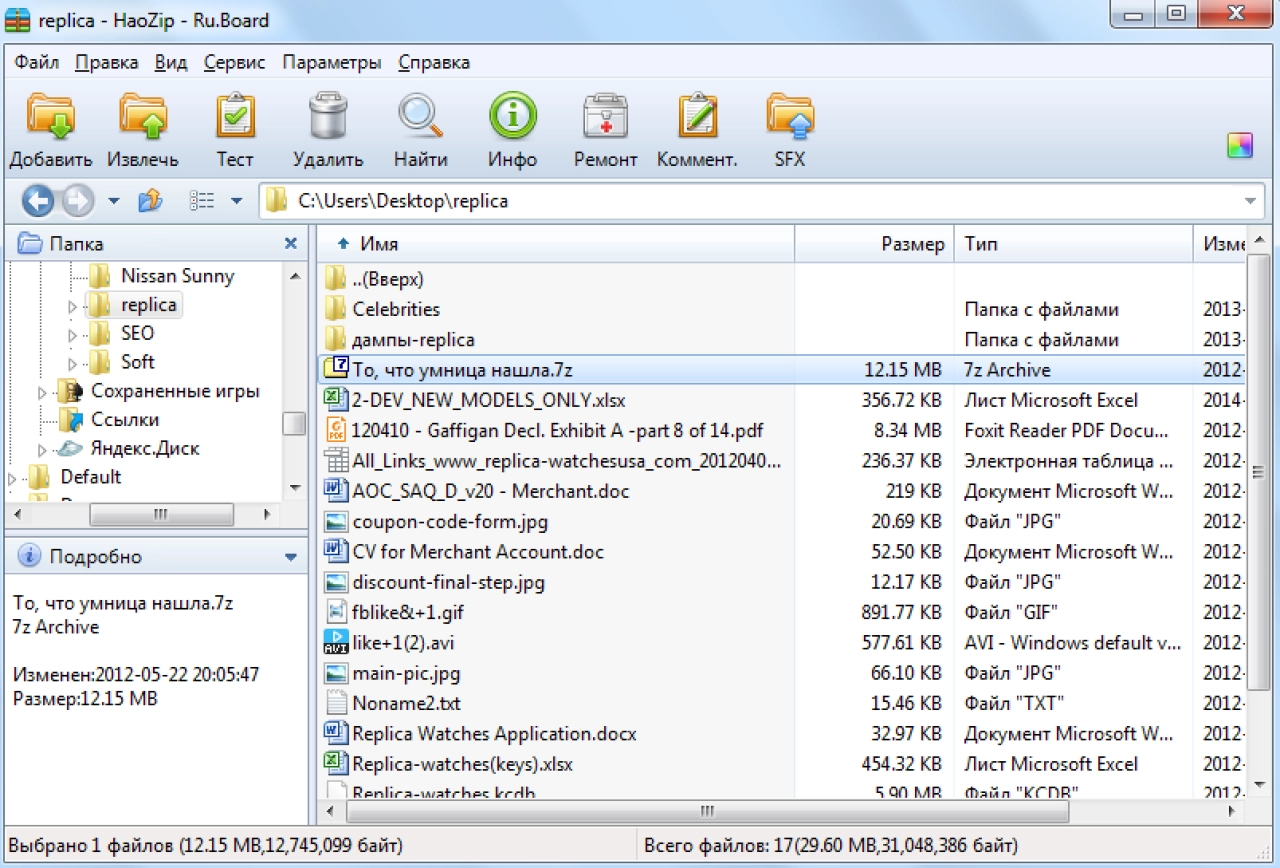Sort by the Имя column header
1280x868 pixels.
pyautogui.click(x=555, y=244)
